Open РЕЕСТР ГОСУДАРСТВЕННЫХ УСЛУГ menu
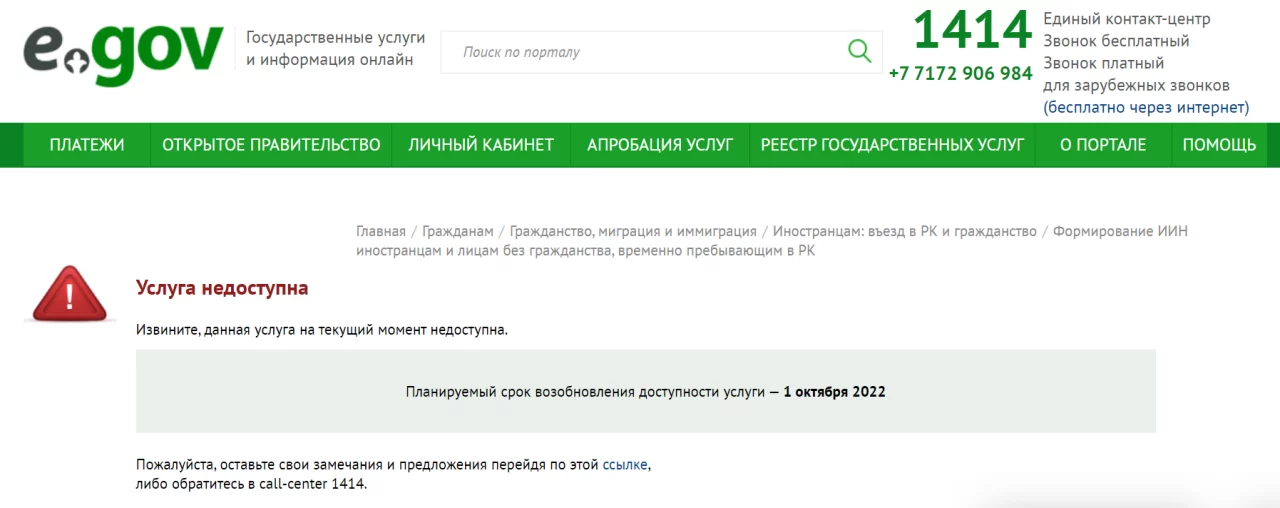Viewport: 1280px width, 508px height. (x=893, y=145)
